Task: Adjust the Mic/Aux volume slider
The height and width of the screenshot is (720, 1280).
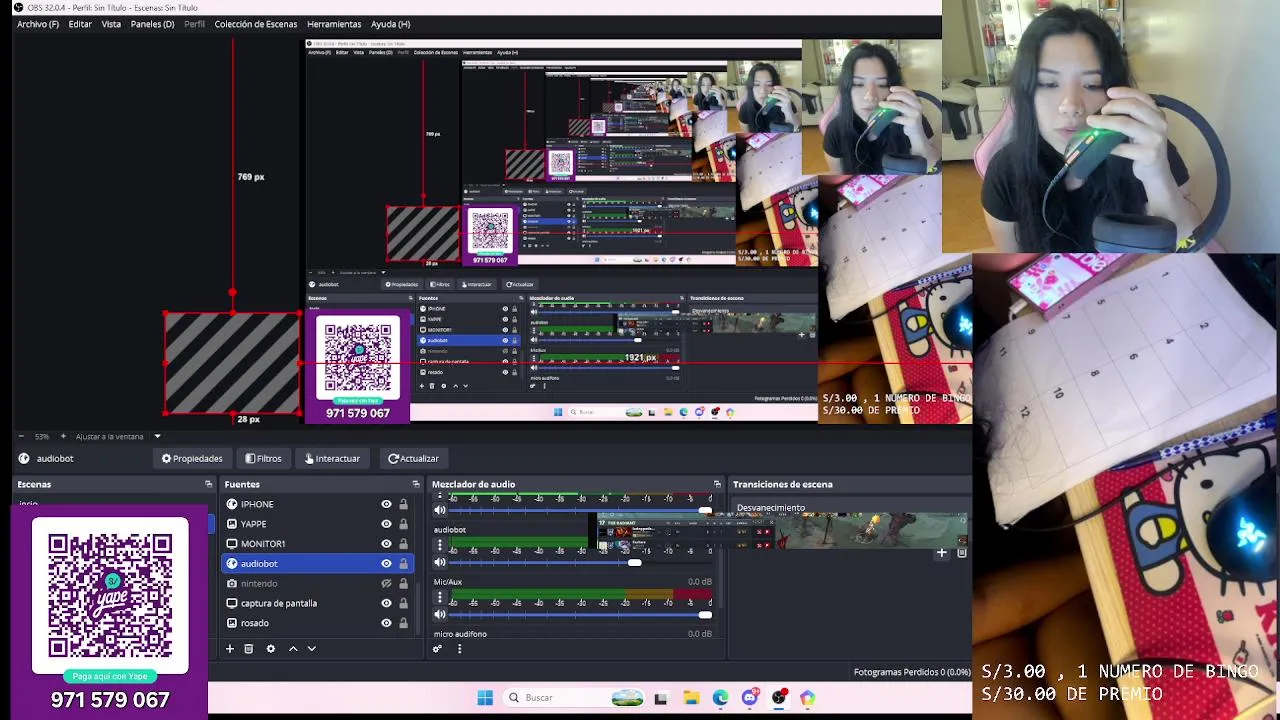Action: 580,615
